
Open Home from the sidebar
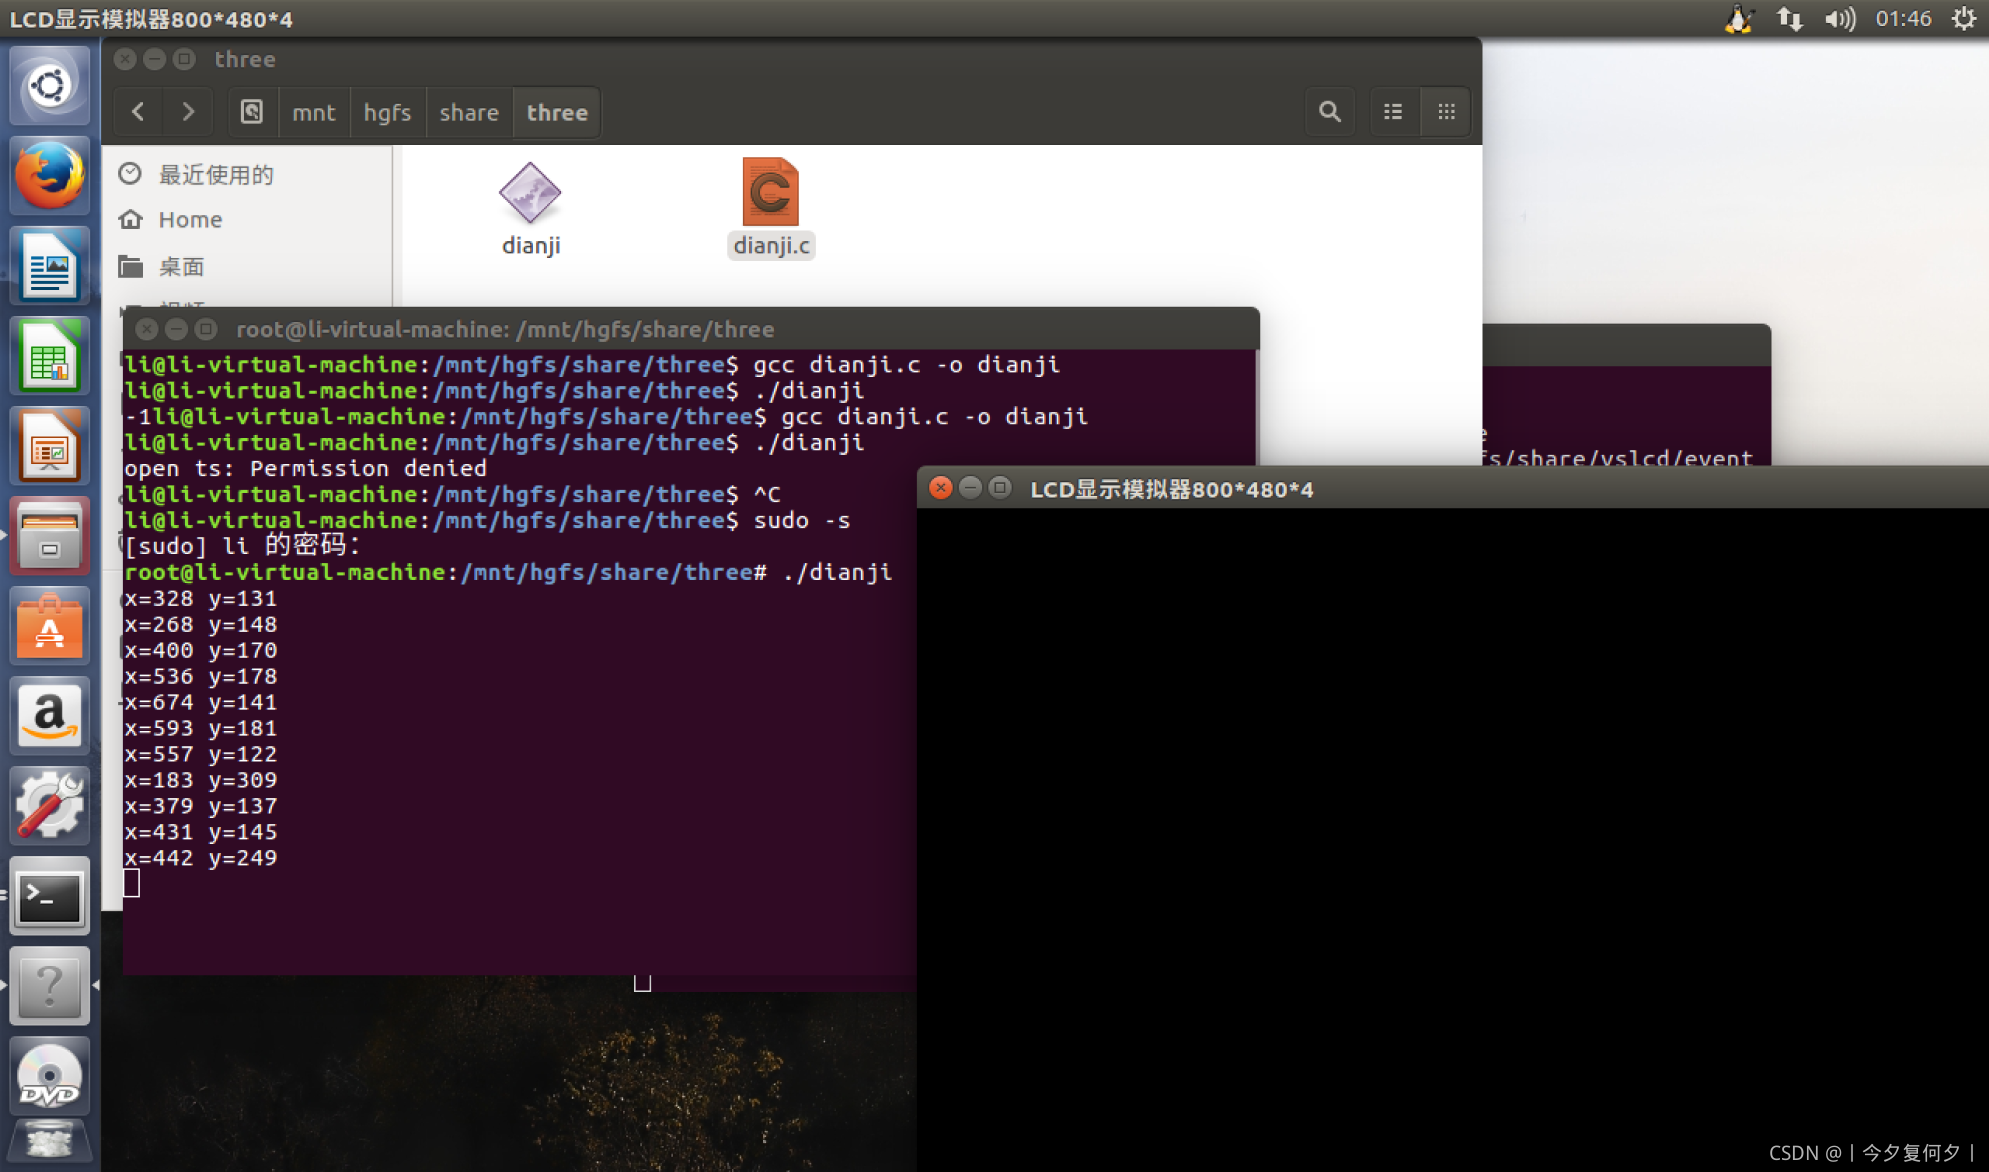pyautogui.click(x=189, y=219)
